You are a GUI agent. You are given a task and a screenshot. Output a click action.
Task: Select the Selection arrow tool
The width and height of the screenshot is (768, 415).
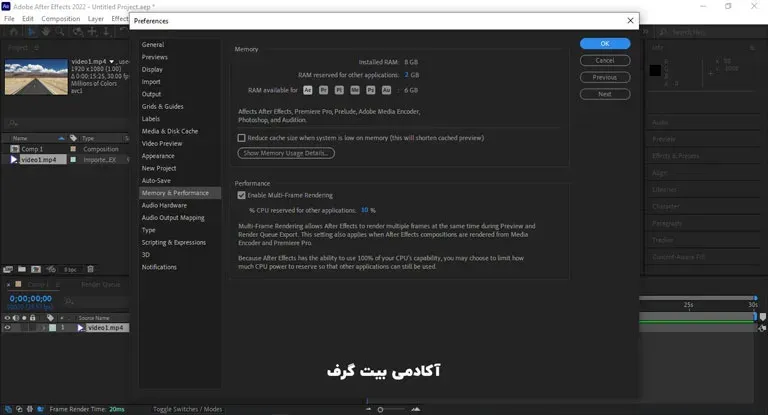(31, 32)
